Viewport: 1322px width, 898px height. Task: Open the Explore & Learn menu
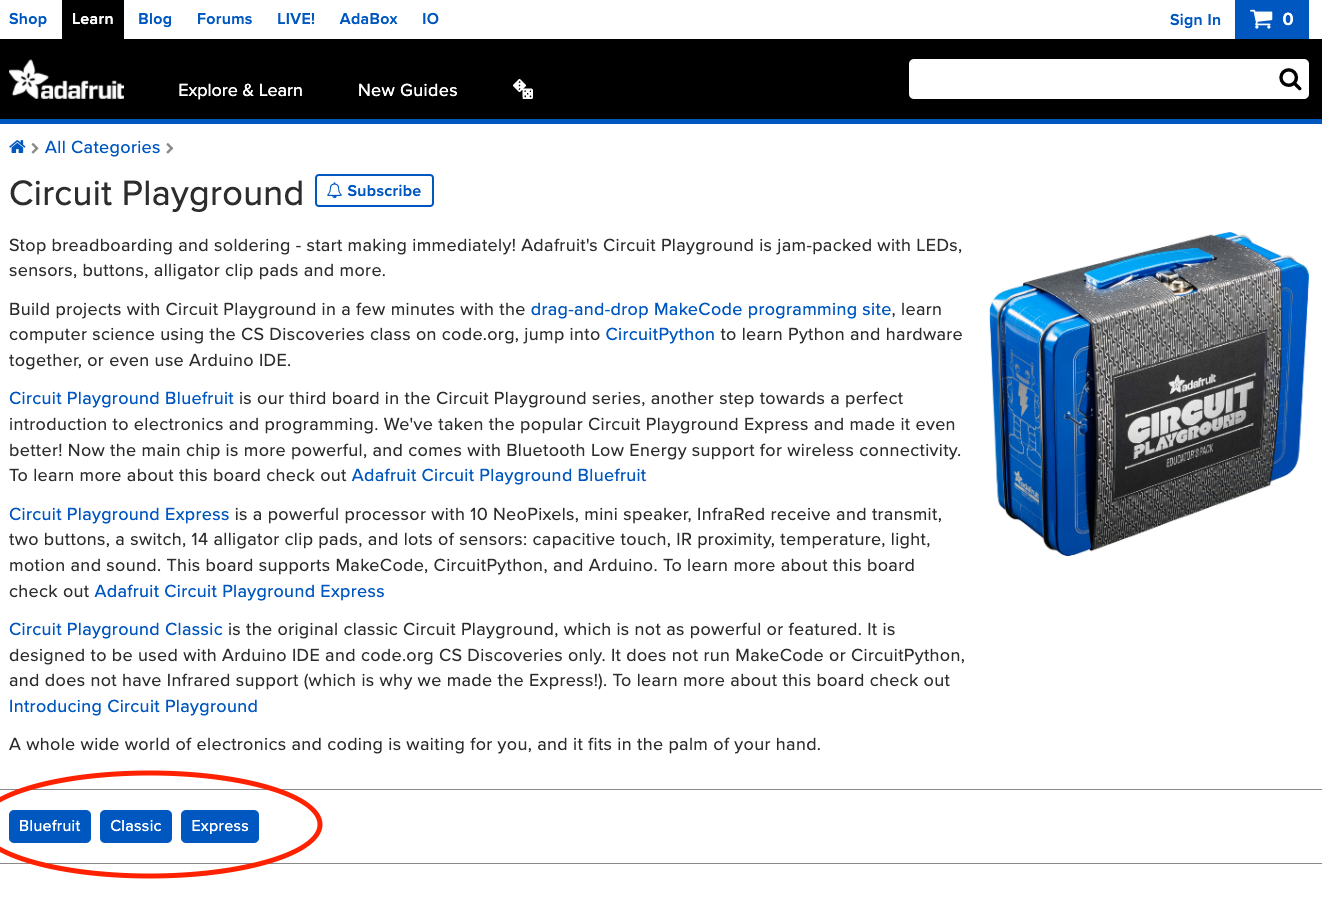tap(240, 90)
